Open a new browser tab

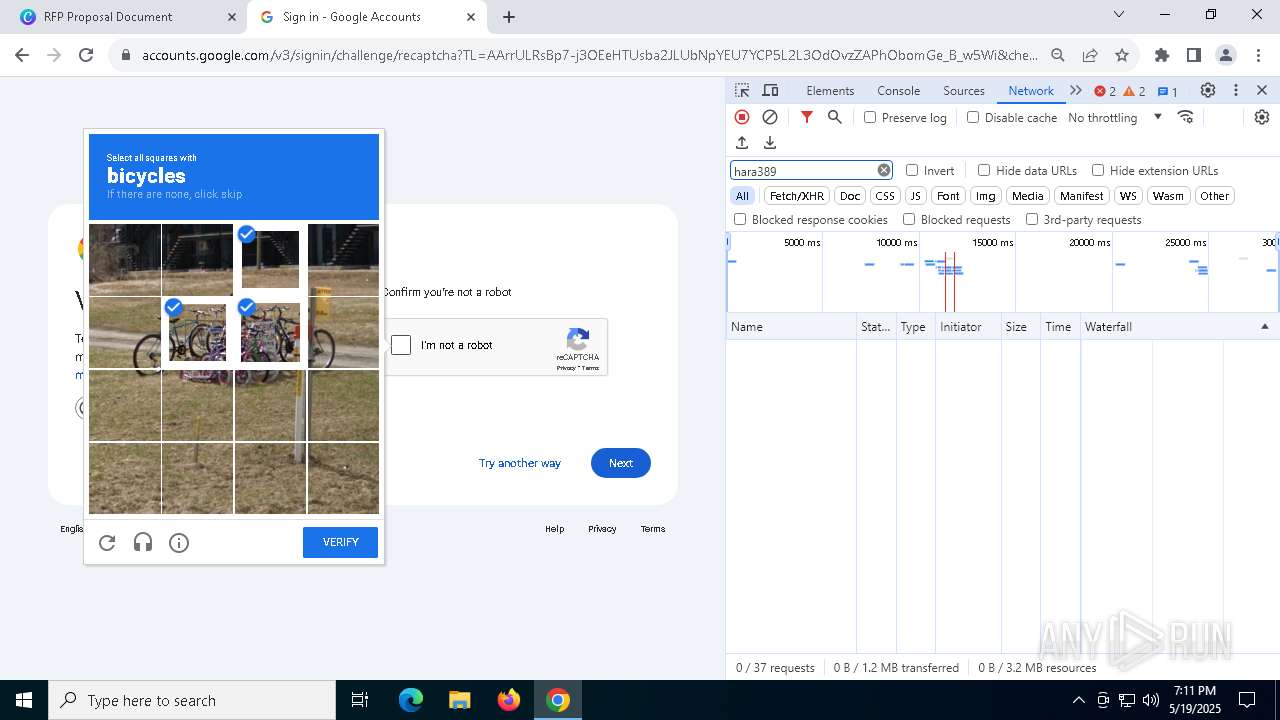click(x=509, y=17)
